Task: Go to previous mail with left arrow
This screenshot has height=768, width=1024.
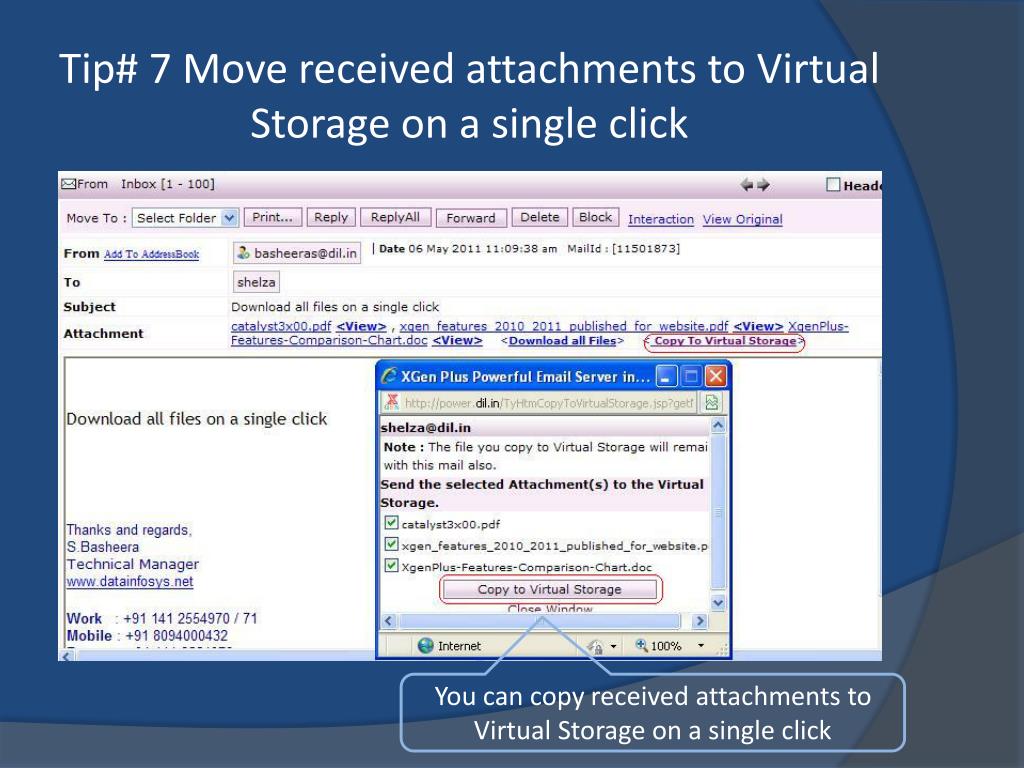Action: (x=747, y=185)
